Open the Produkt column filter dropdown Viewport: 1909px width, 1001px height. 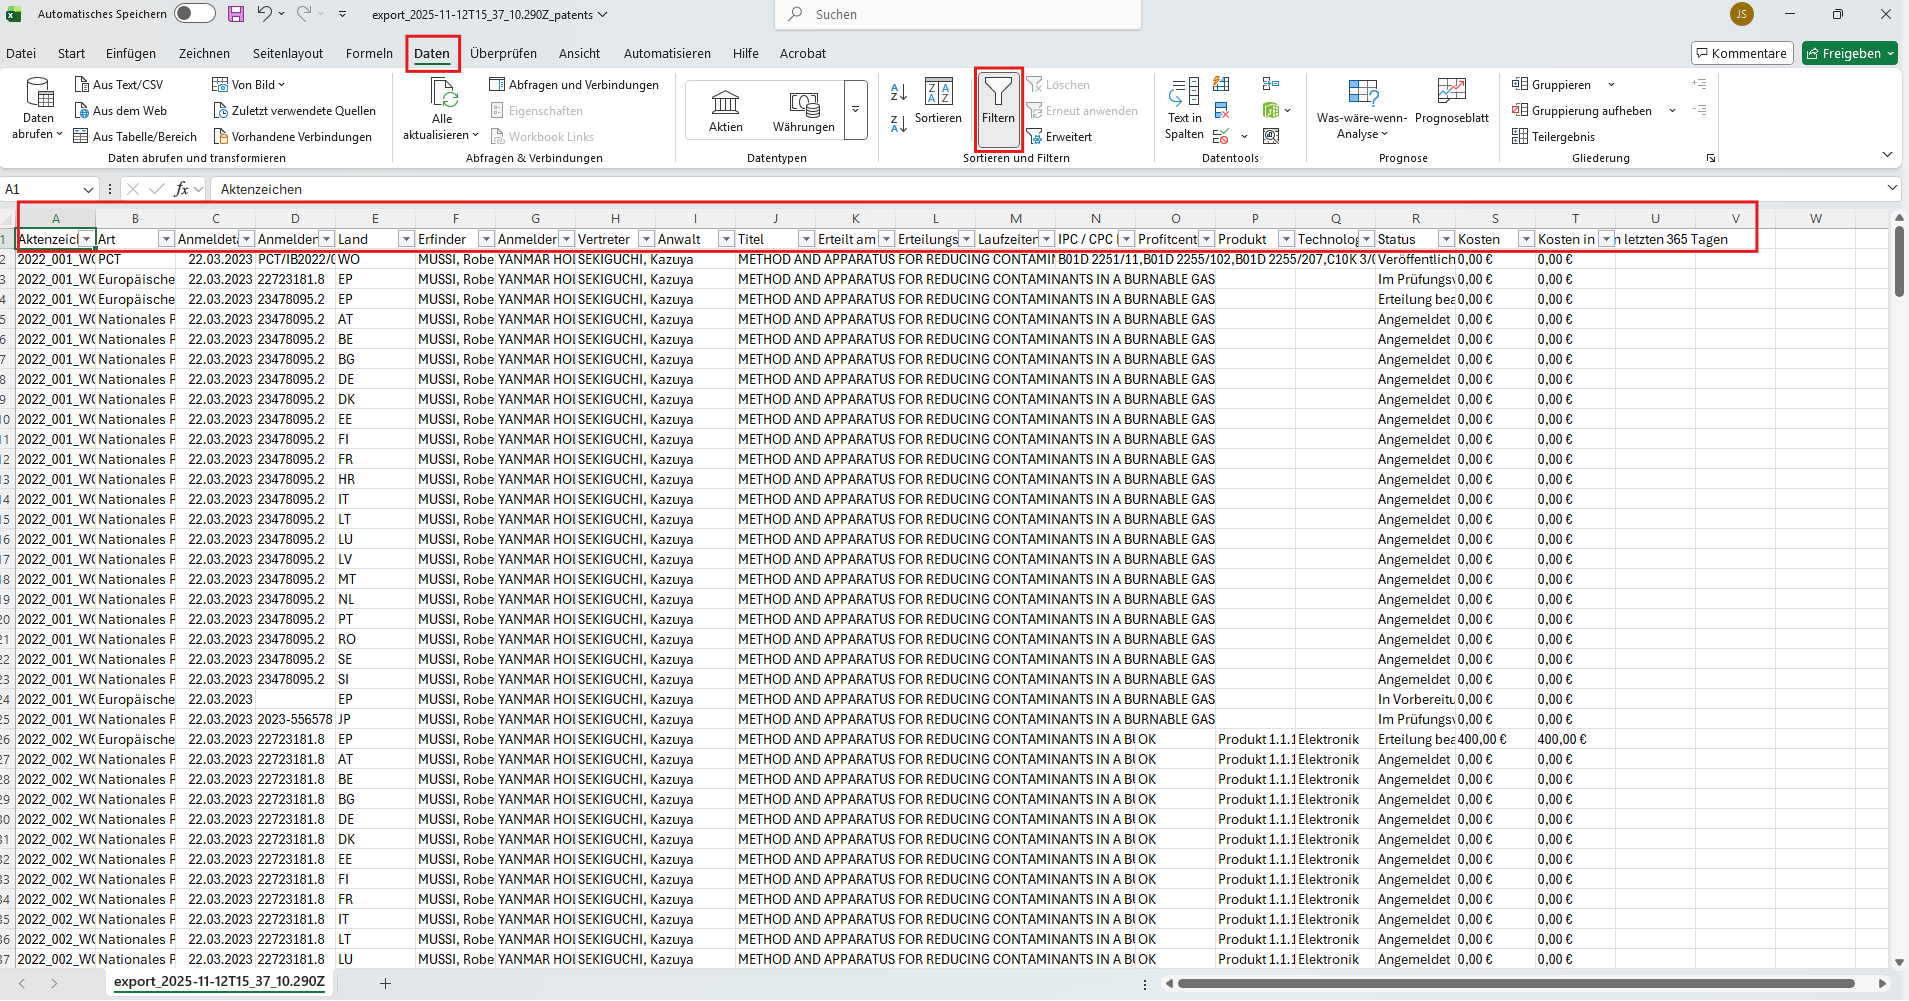click(x=1286, y=239)
